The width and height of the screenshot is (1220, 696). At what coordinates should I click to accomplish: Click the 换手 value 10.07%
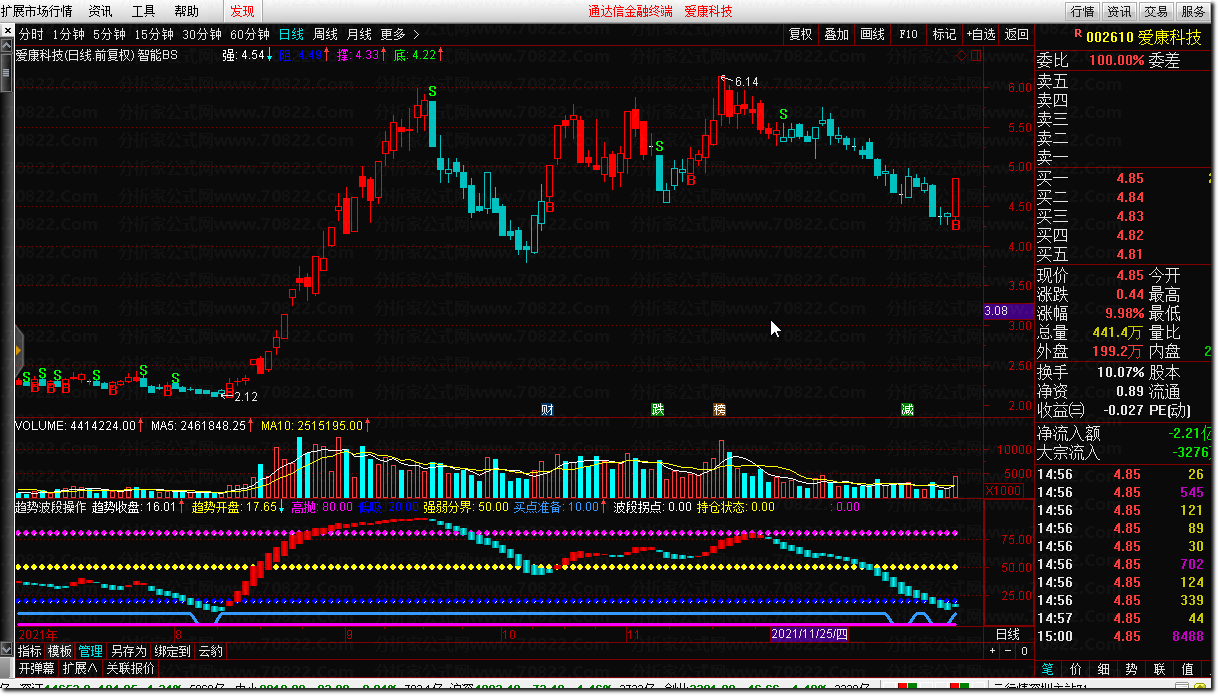(1122, 372)
